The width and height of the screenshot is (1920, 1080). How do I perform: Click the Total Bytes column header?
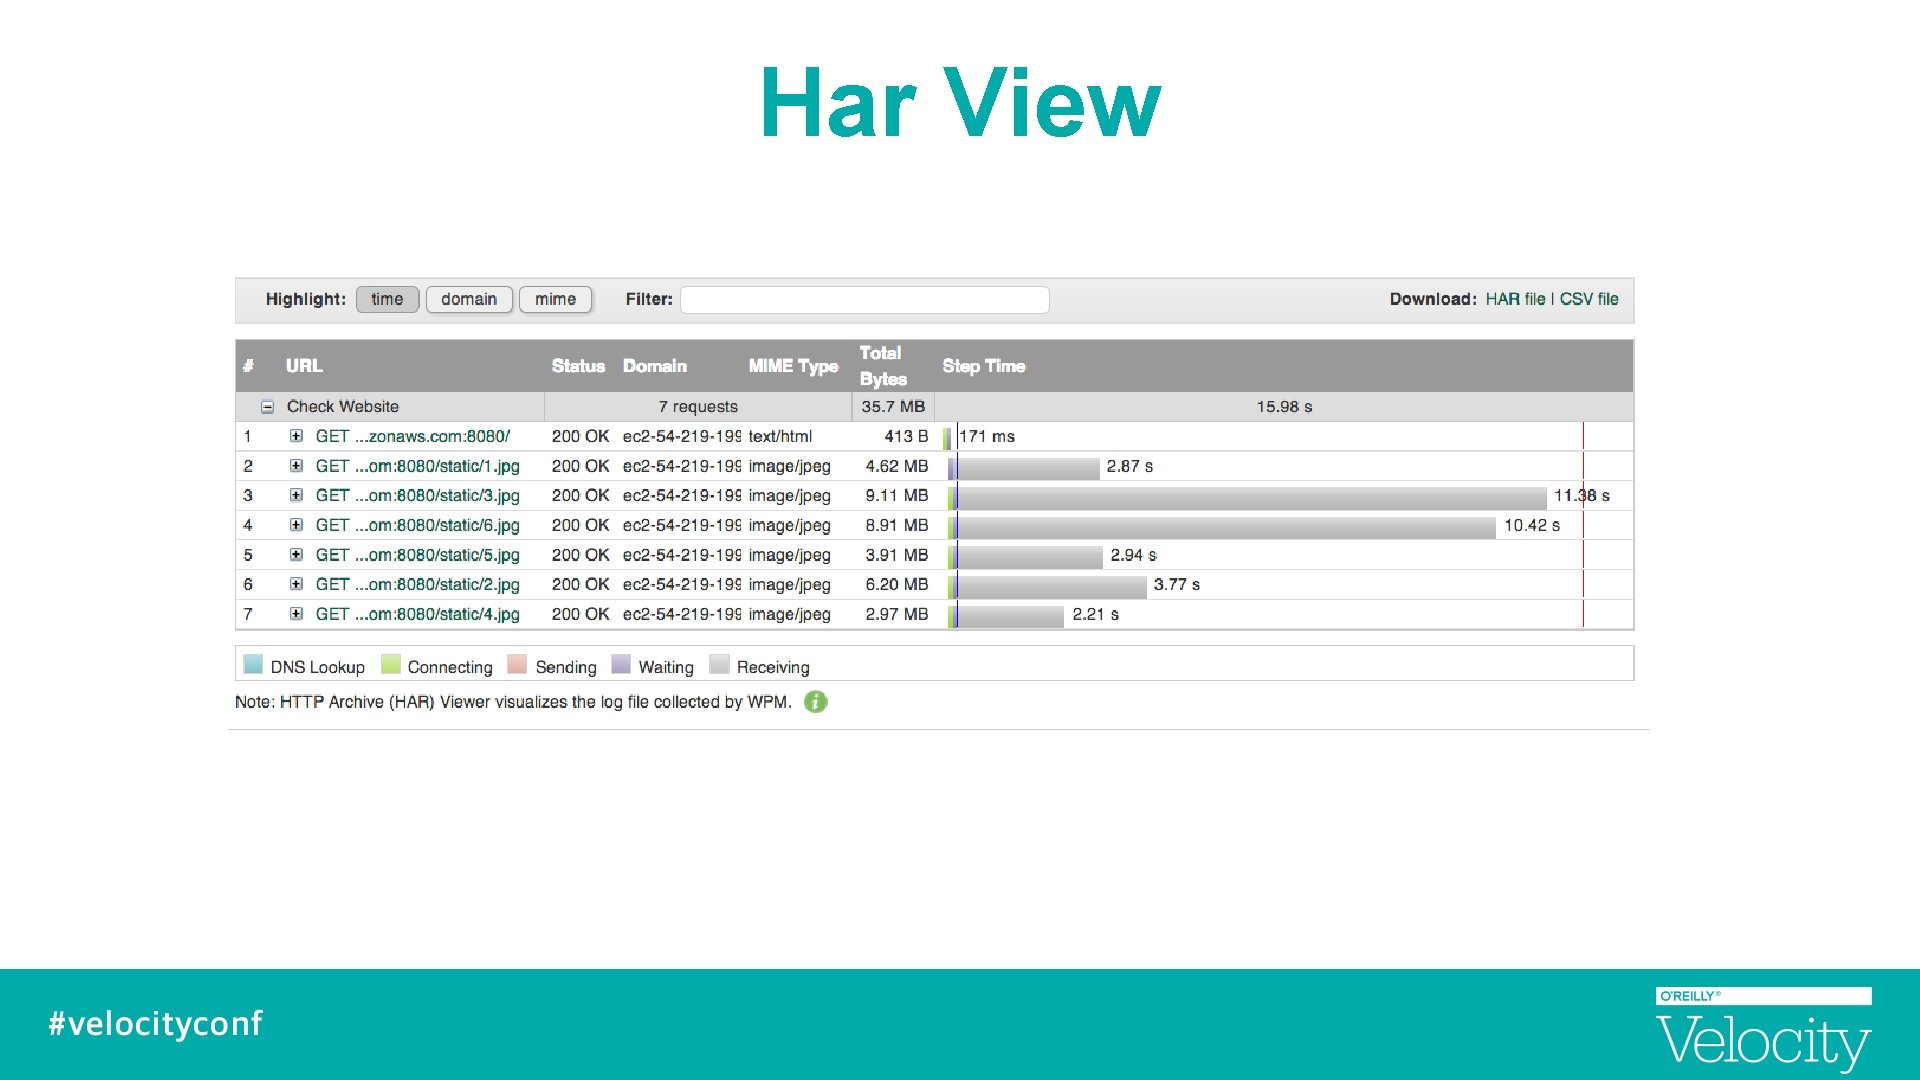[883, 366]
